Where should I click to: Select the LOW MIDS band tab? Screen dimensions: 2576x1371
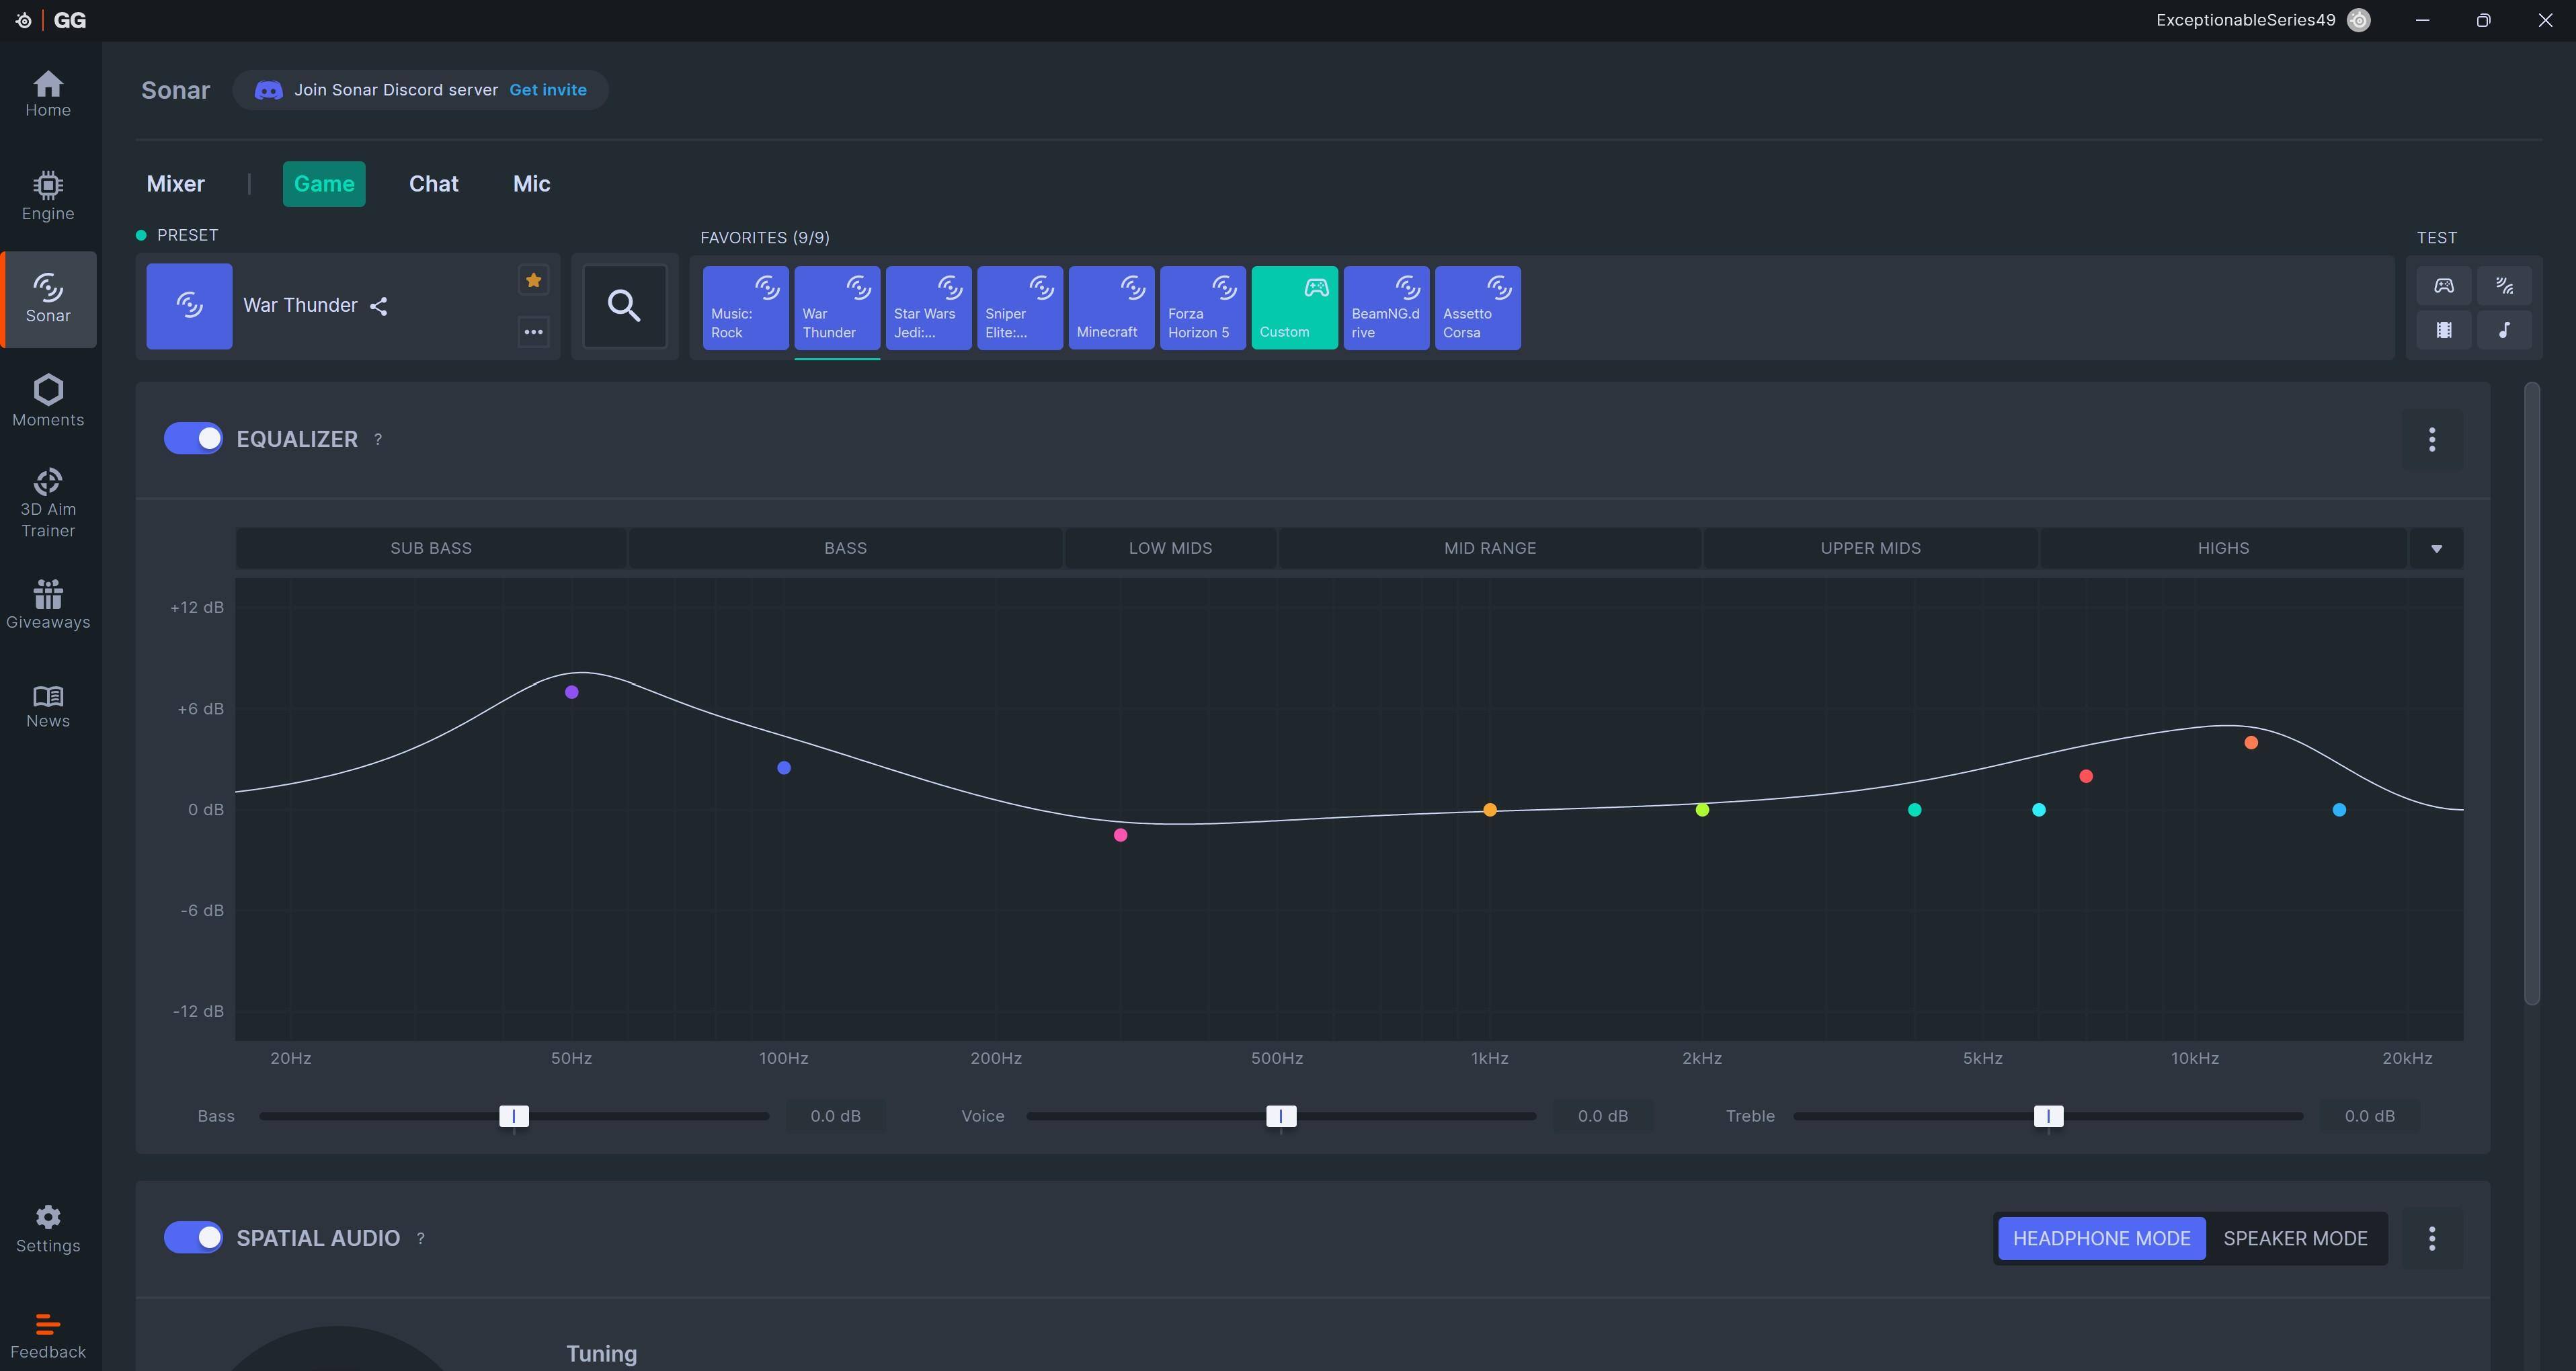tap(1170, 548)
